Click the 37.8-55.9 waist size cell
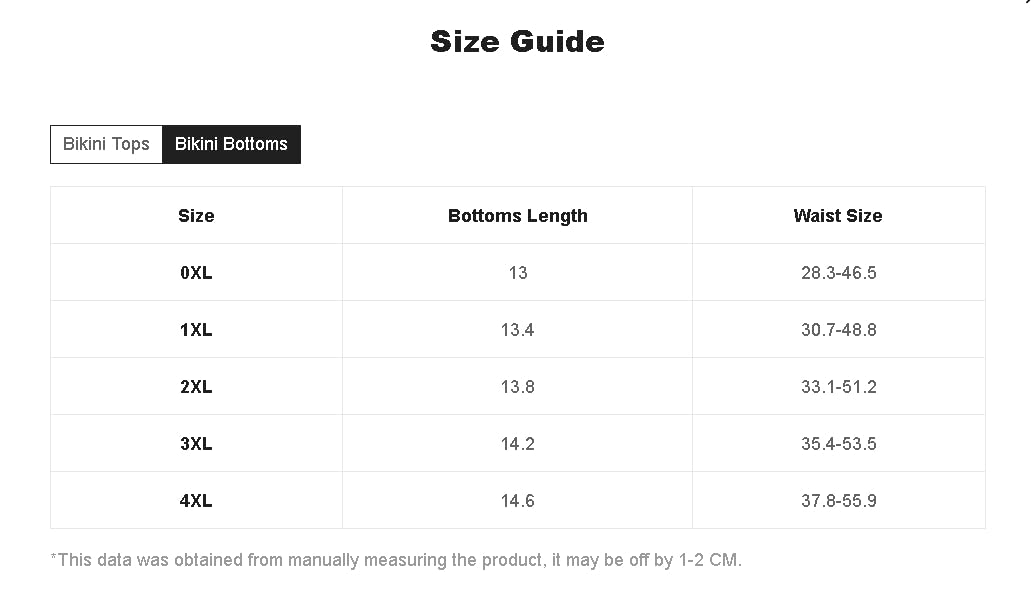1031x597 pixels. pos(838,501)
